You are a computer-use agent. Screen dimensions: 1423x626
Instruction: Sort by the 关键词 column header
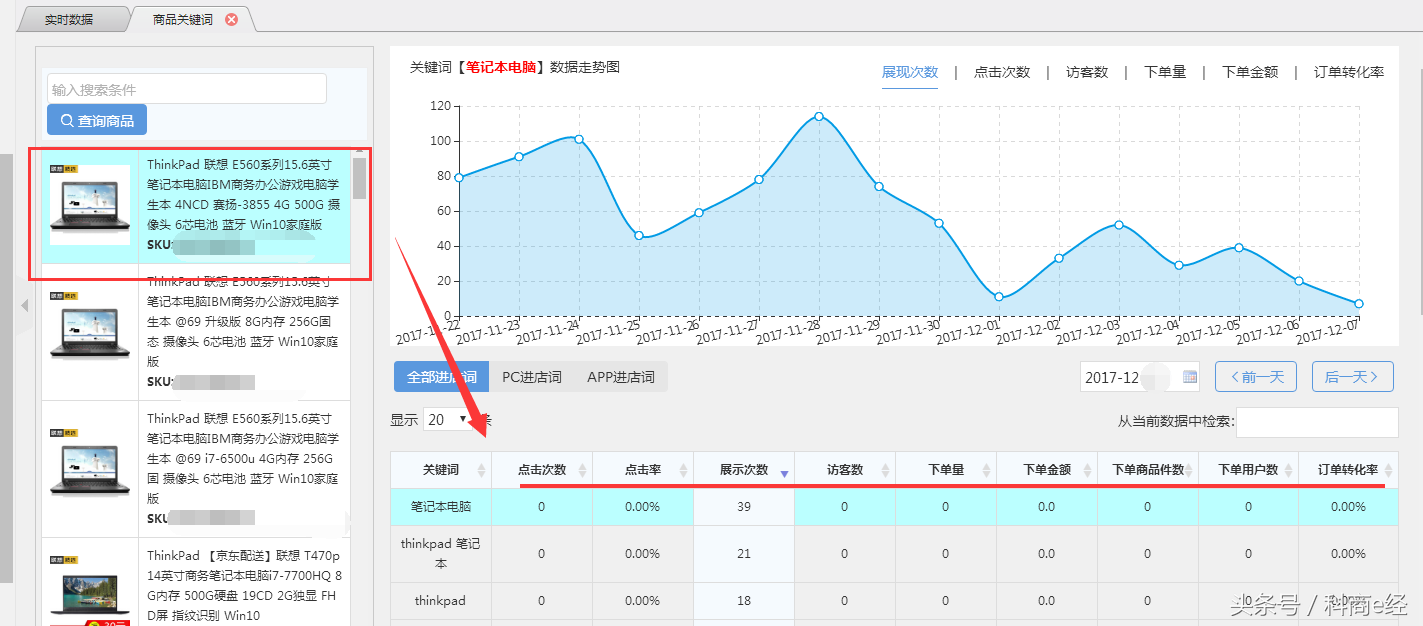click(x=441, y=469)
